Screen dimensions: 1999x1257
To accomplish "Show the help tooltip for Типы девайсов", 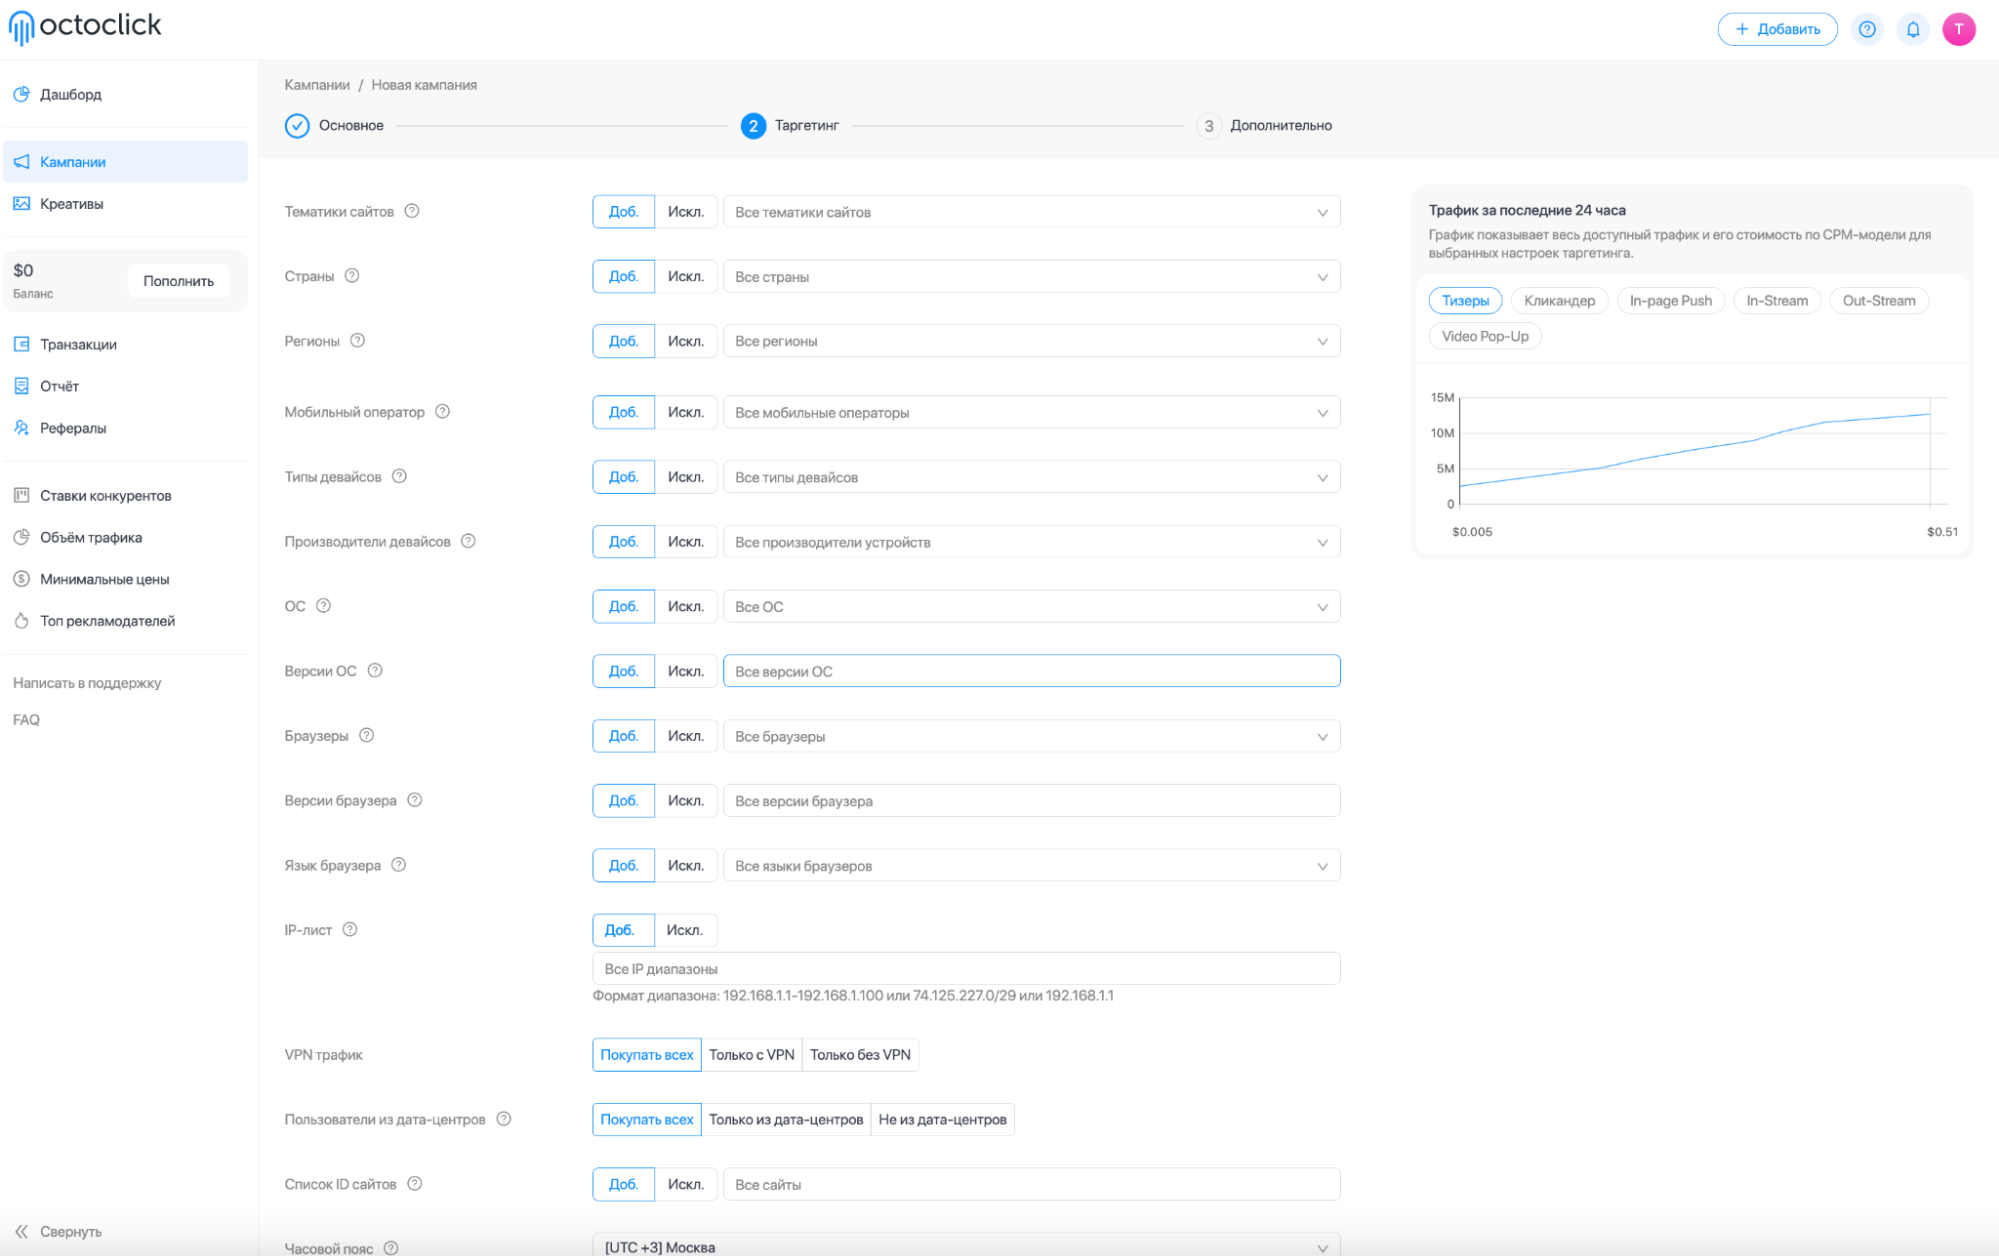I will [400, 477].
